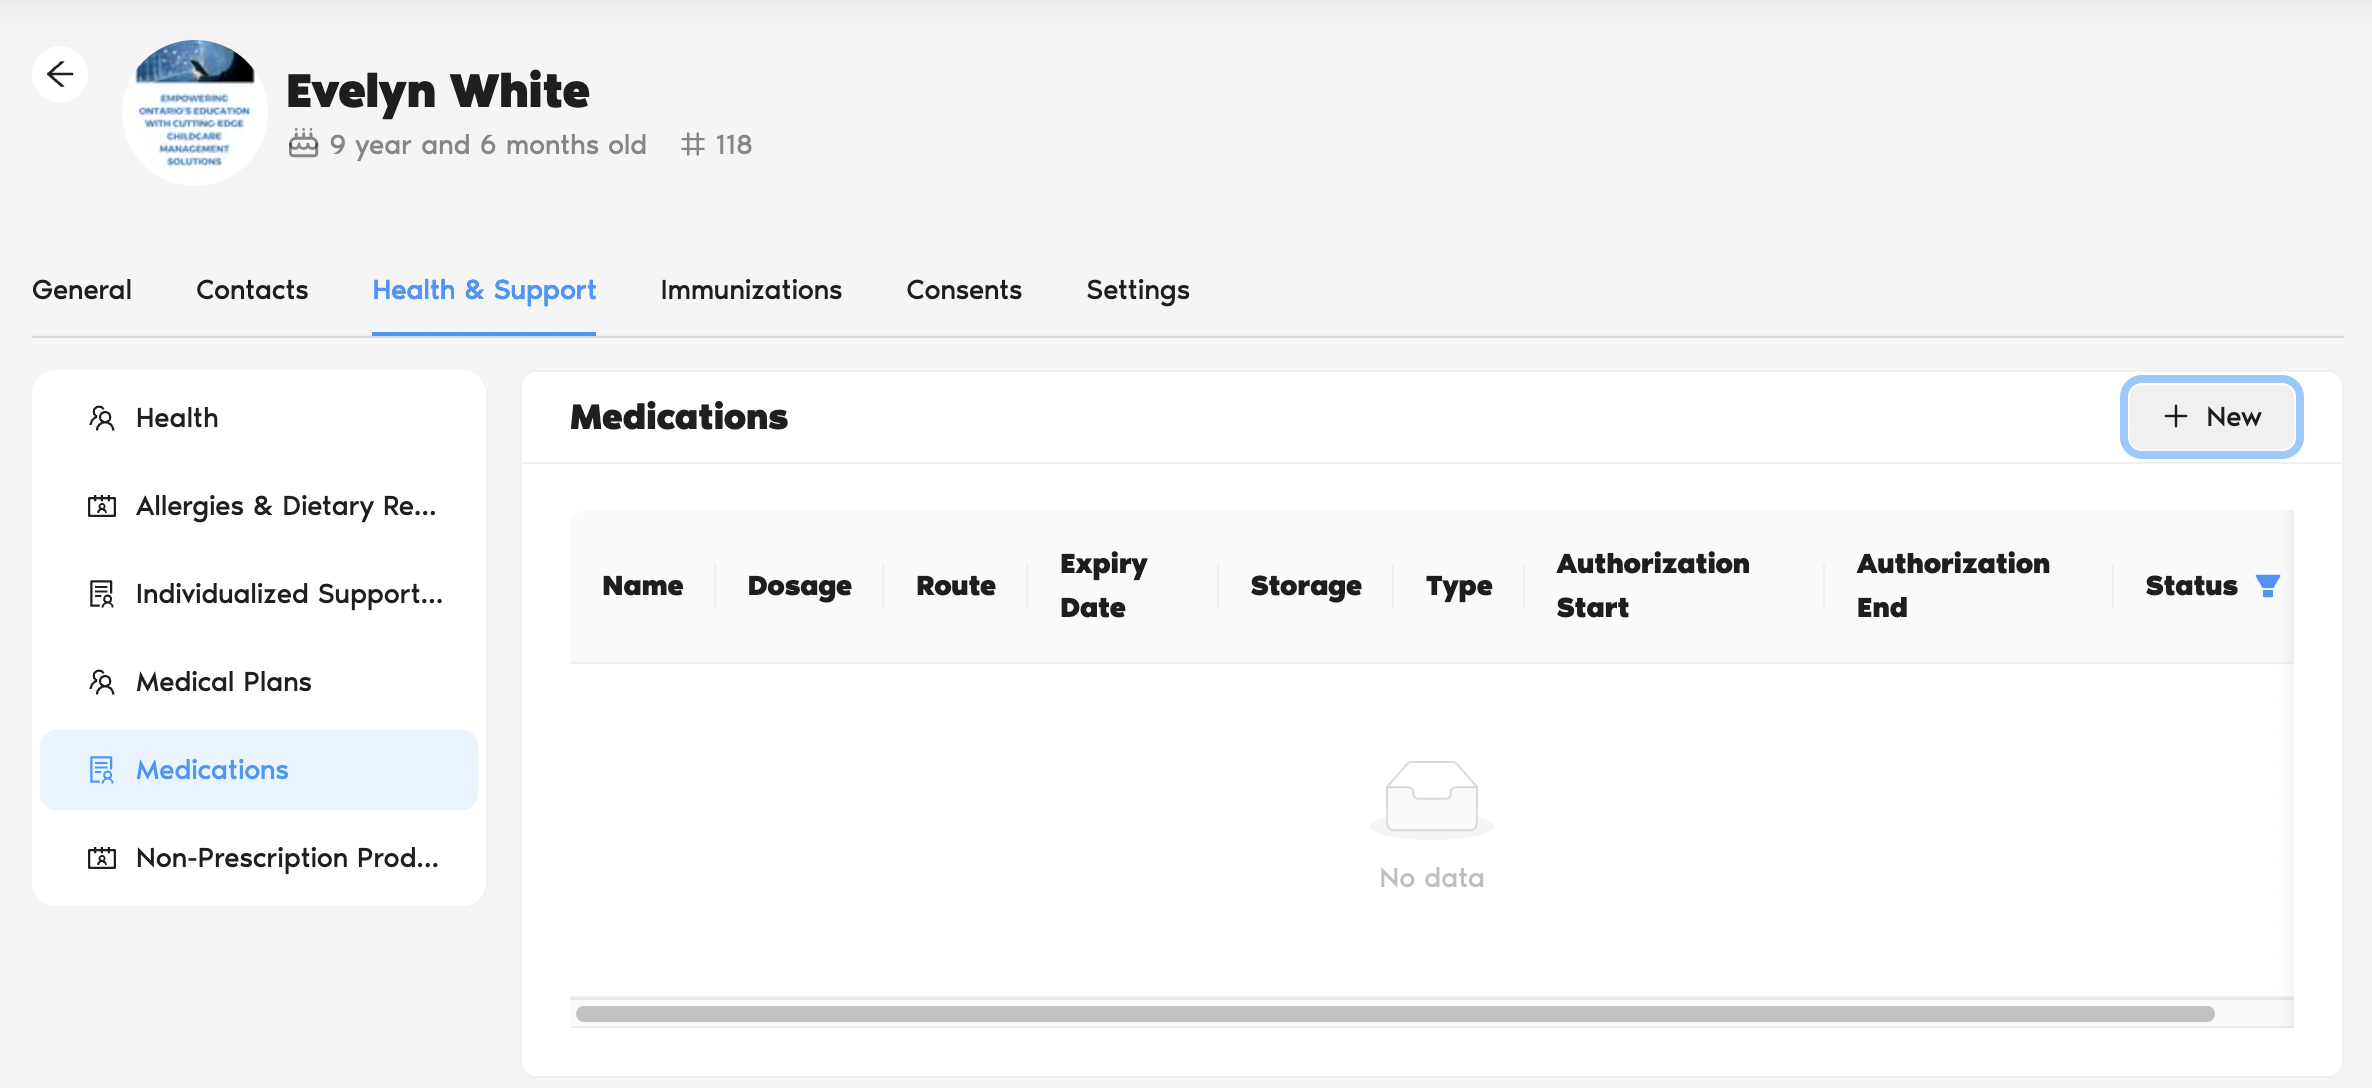Image resolution: width=2372 pixels, height=1088 pixels.
Task: Click the back arrow icon
Action: [60, 74]
